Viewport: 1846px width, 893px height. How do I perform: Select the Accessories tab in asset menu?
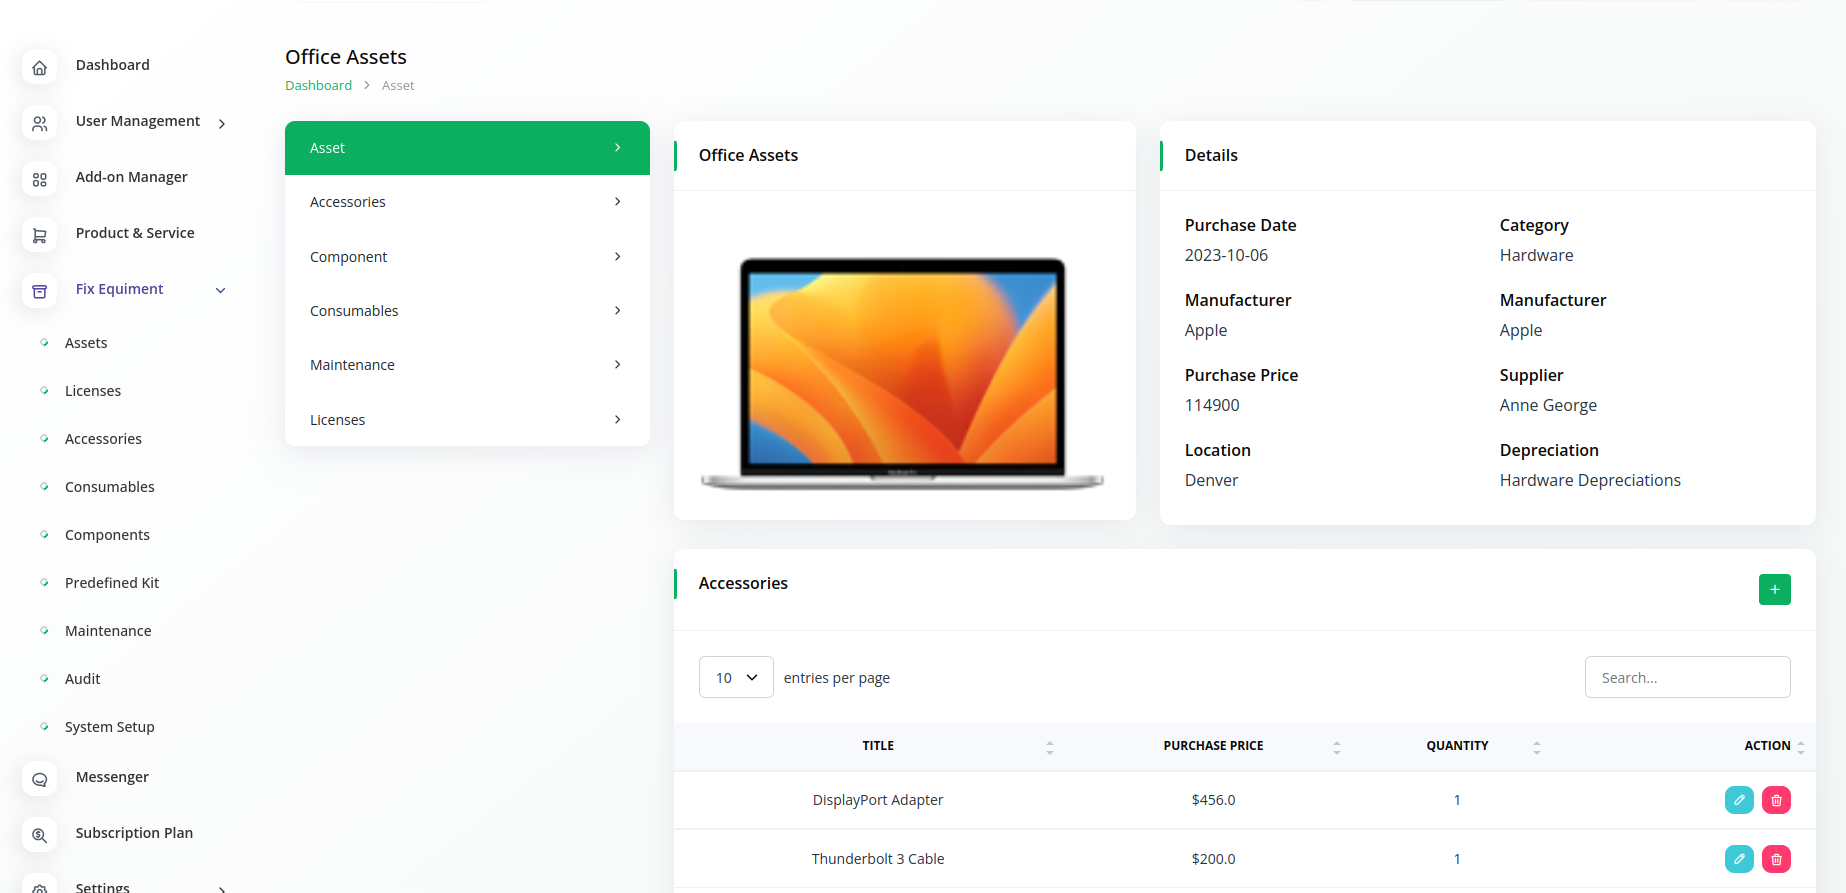tap(467, 202)
